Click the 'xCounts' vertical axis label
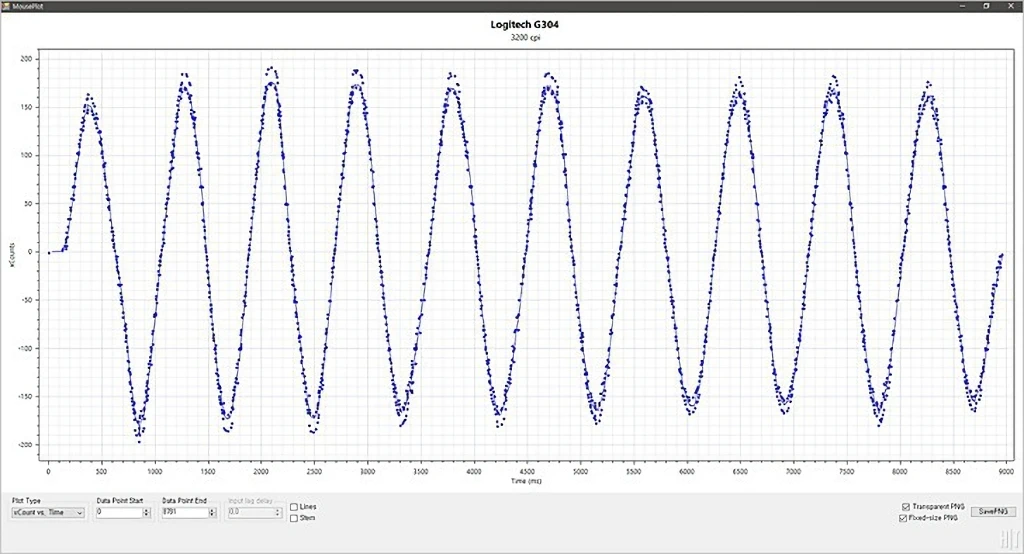1024x554 pixels. pos(11,254)
